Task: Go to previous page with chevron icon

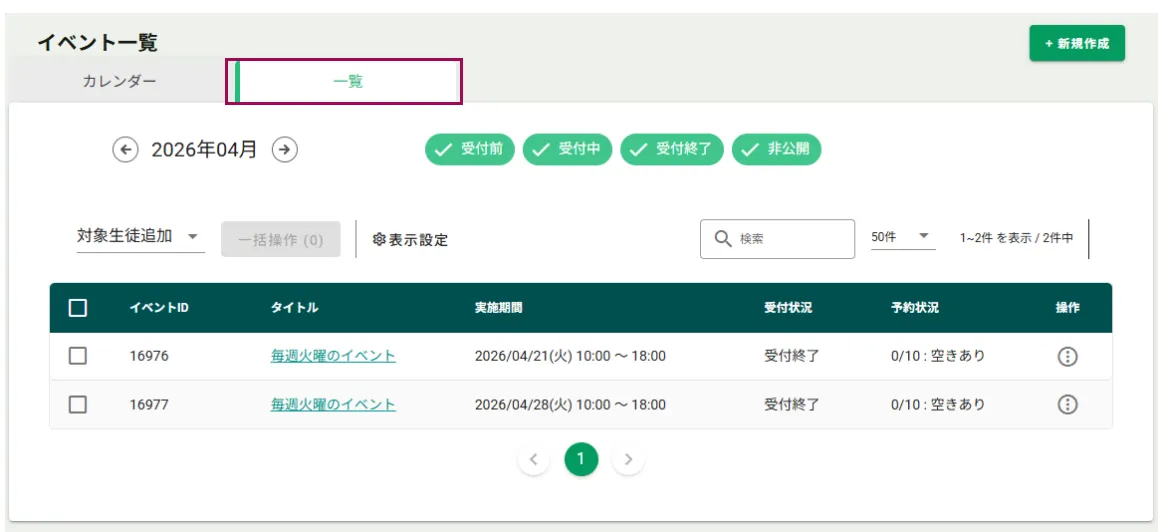Action: tap(534, 460)
